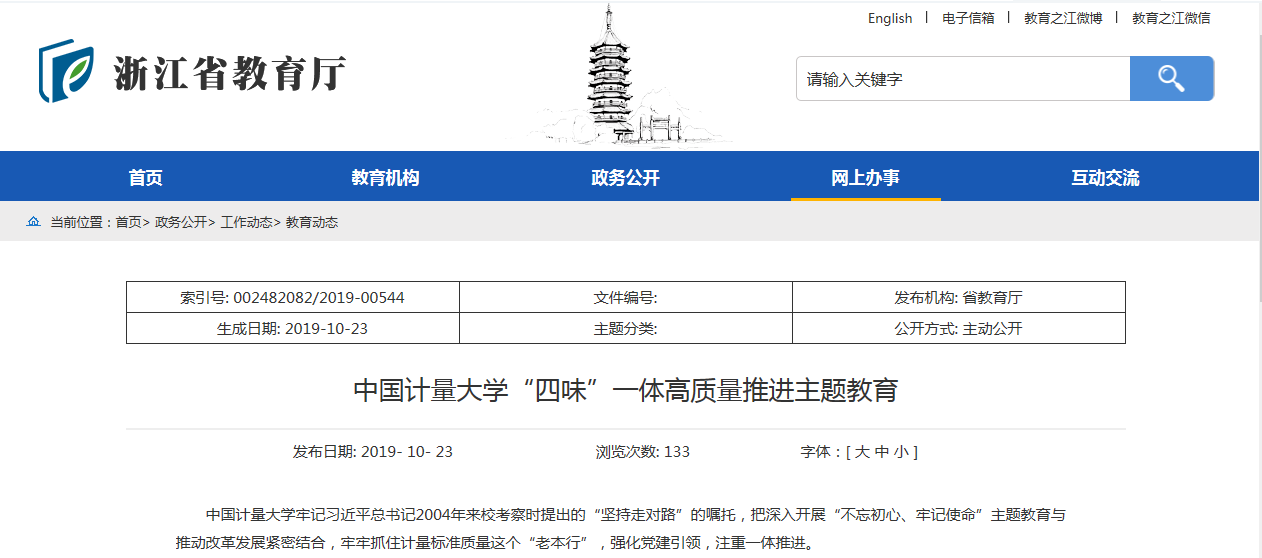
Task: Open the 教育之江微信 link
Action: point(1171,18)
